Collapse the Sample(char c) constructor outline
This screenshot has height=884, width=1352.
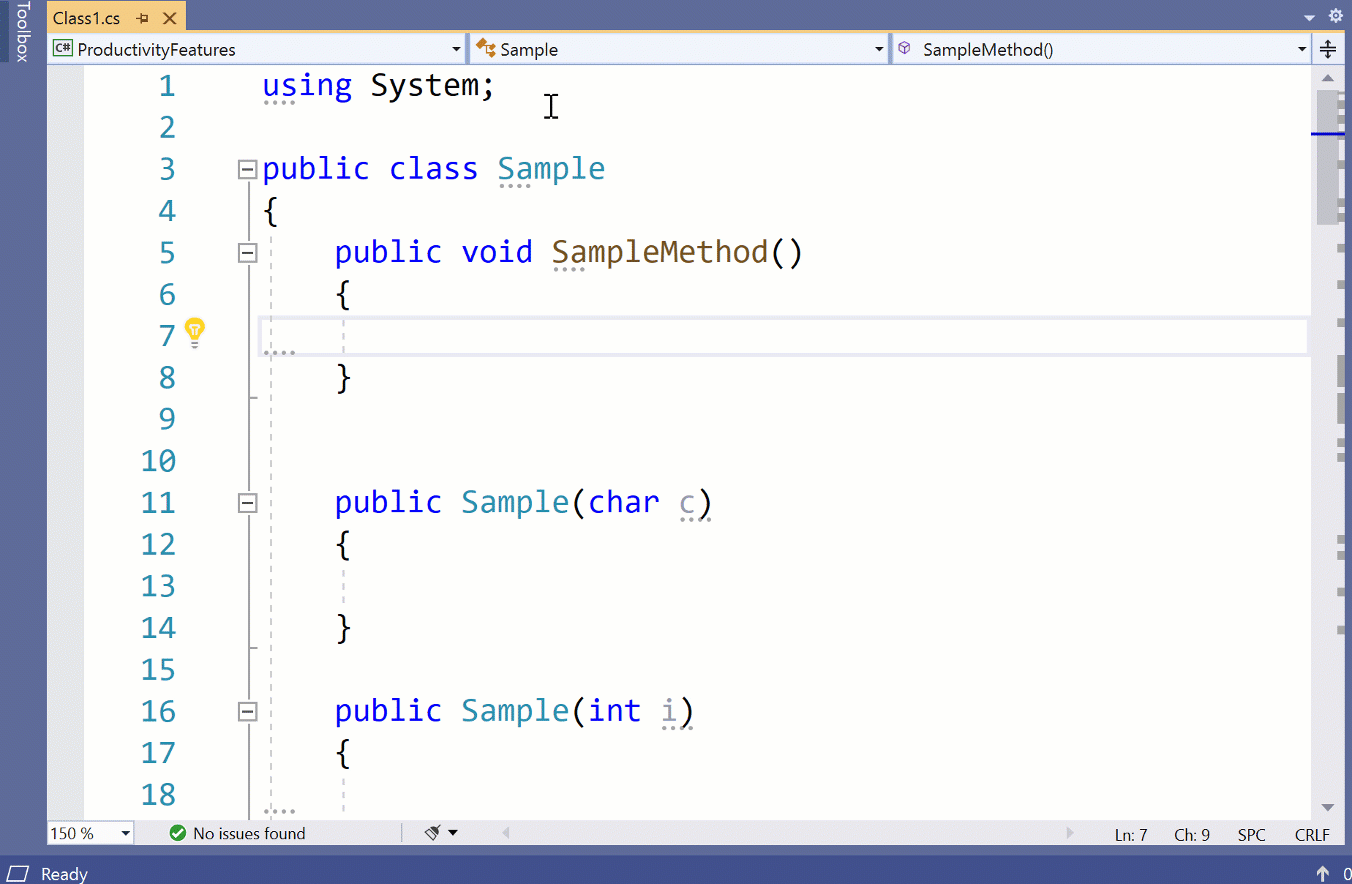pyautogui.click(x=247, y=503)
